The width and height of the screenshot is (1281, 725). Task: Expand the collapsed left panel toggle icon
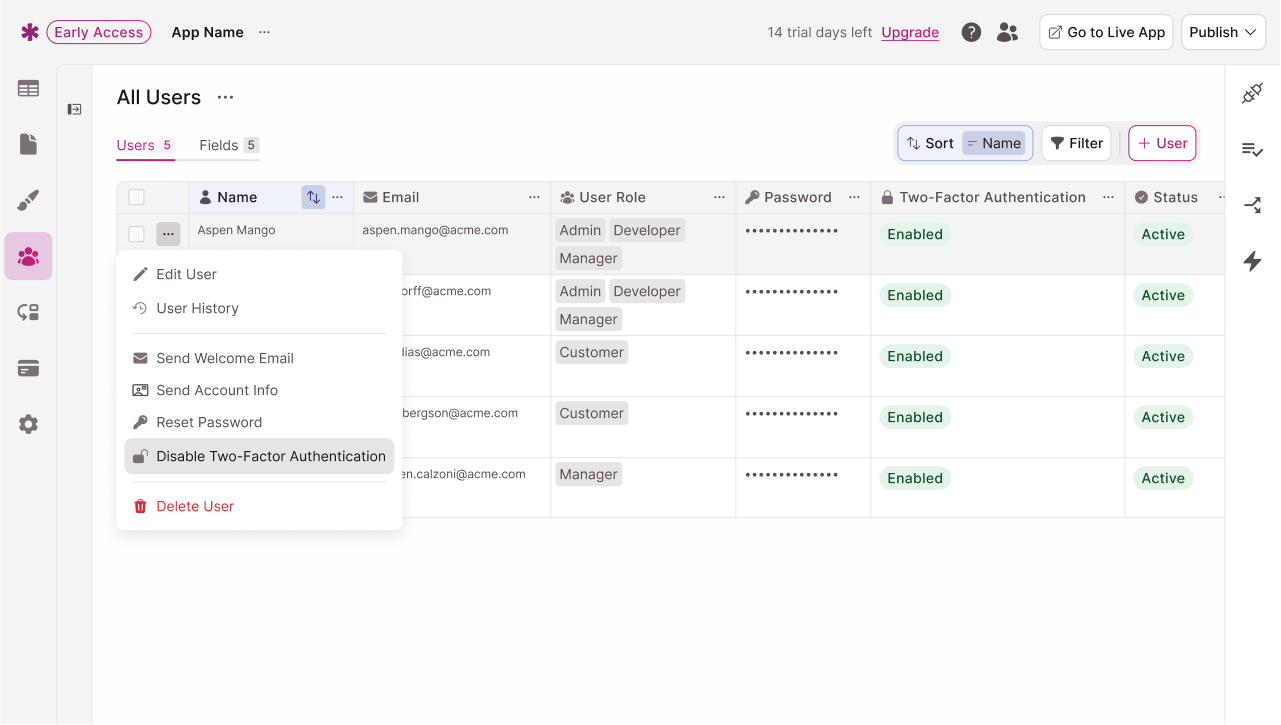click(x=74, y=109)
